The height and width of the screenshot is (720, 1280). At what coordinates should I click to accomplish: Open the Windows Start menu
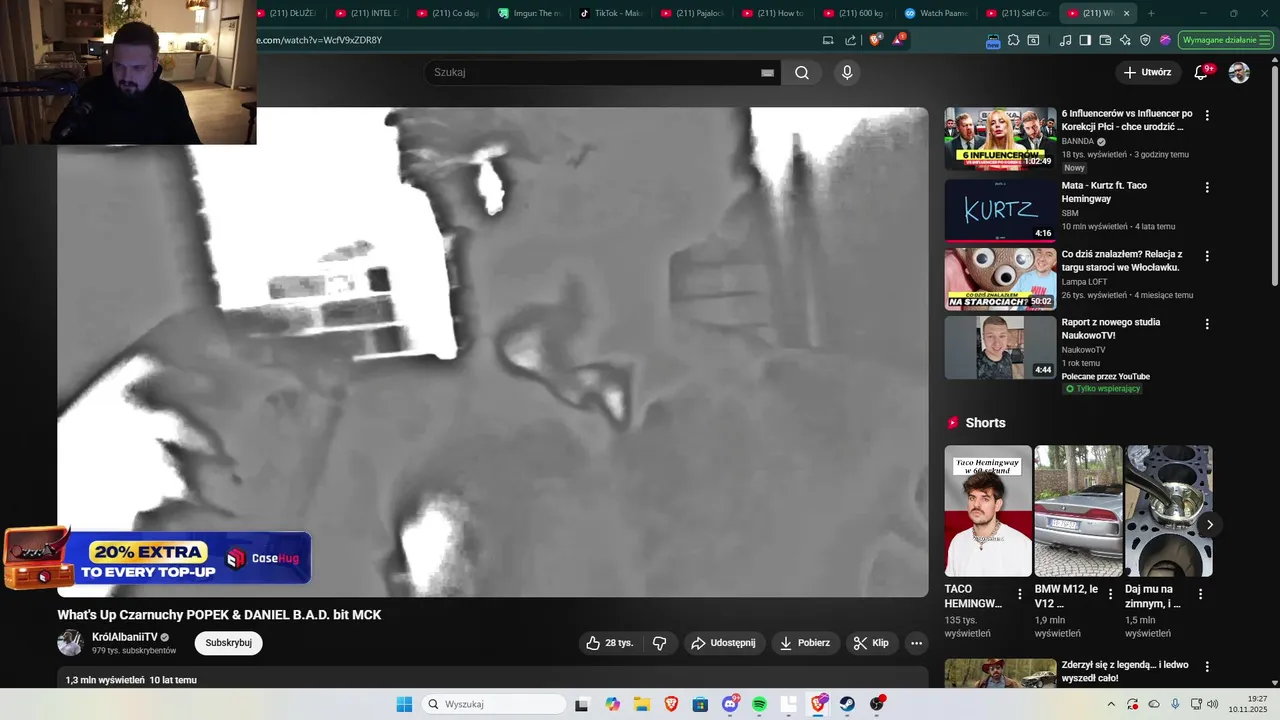point(404,704)
